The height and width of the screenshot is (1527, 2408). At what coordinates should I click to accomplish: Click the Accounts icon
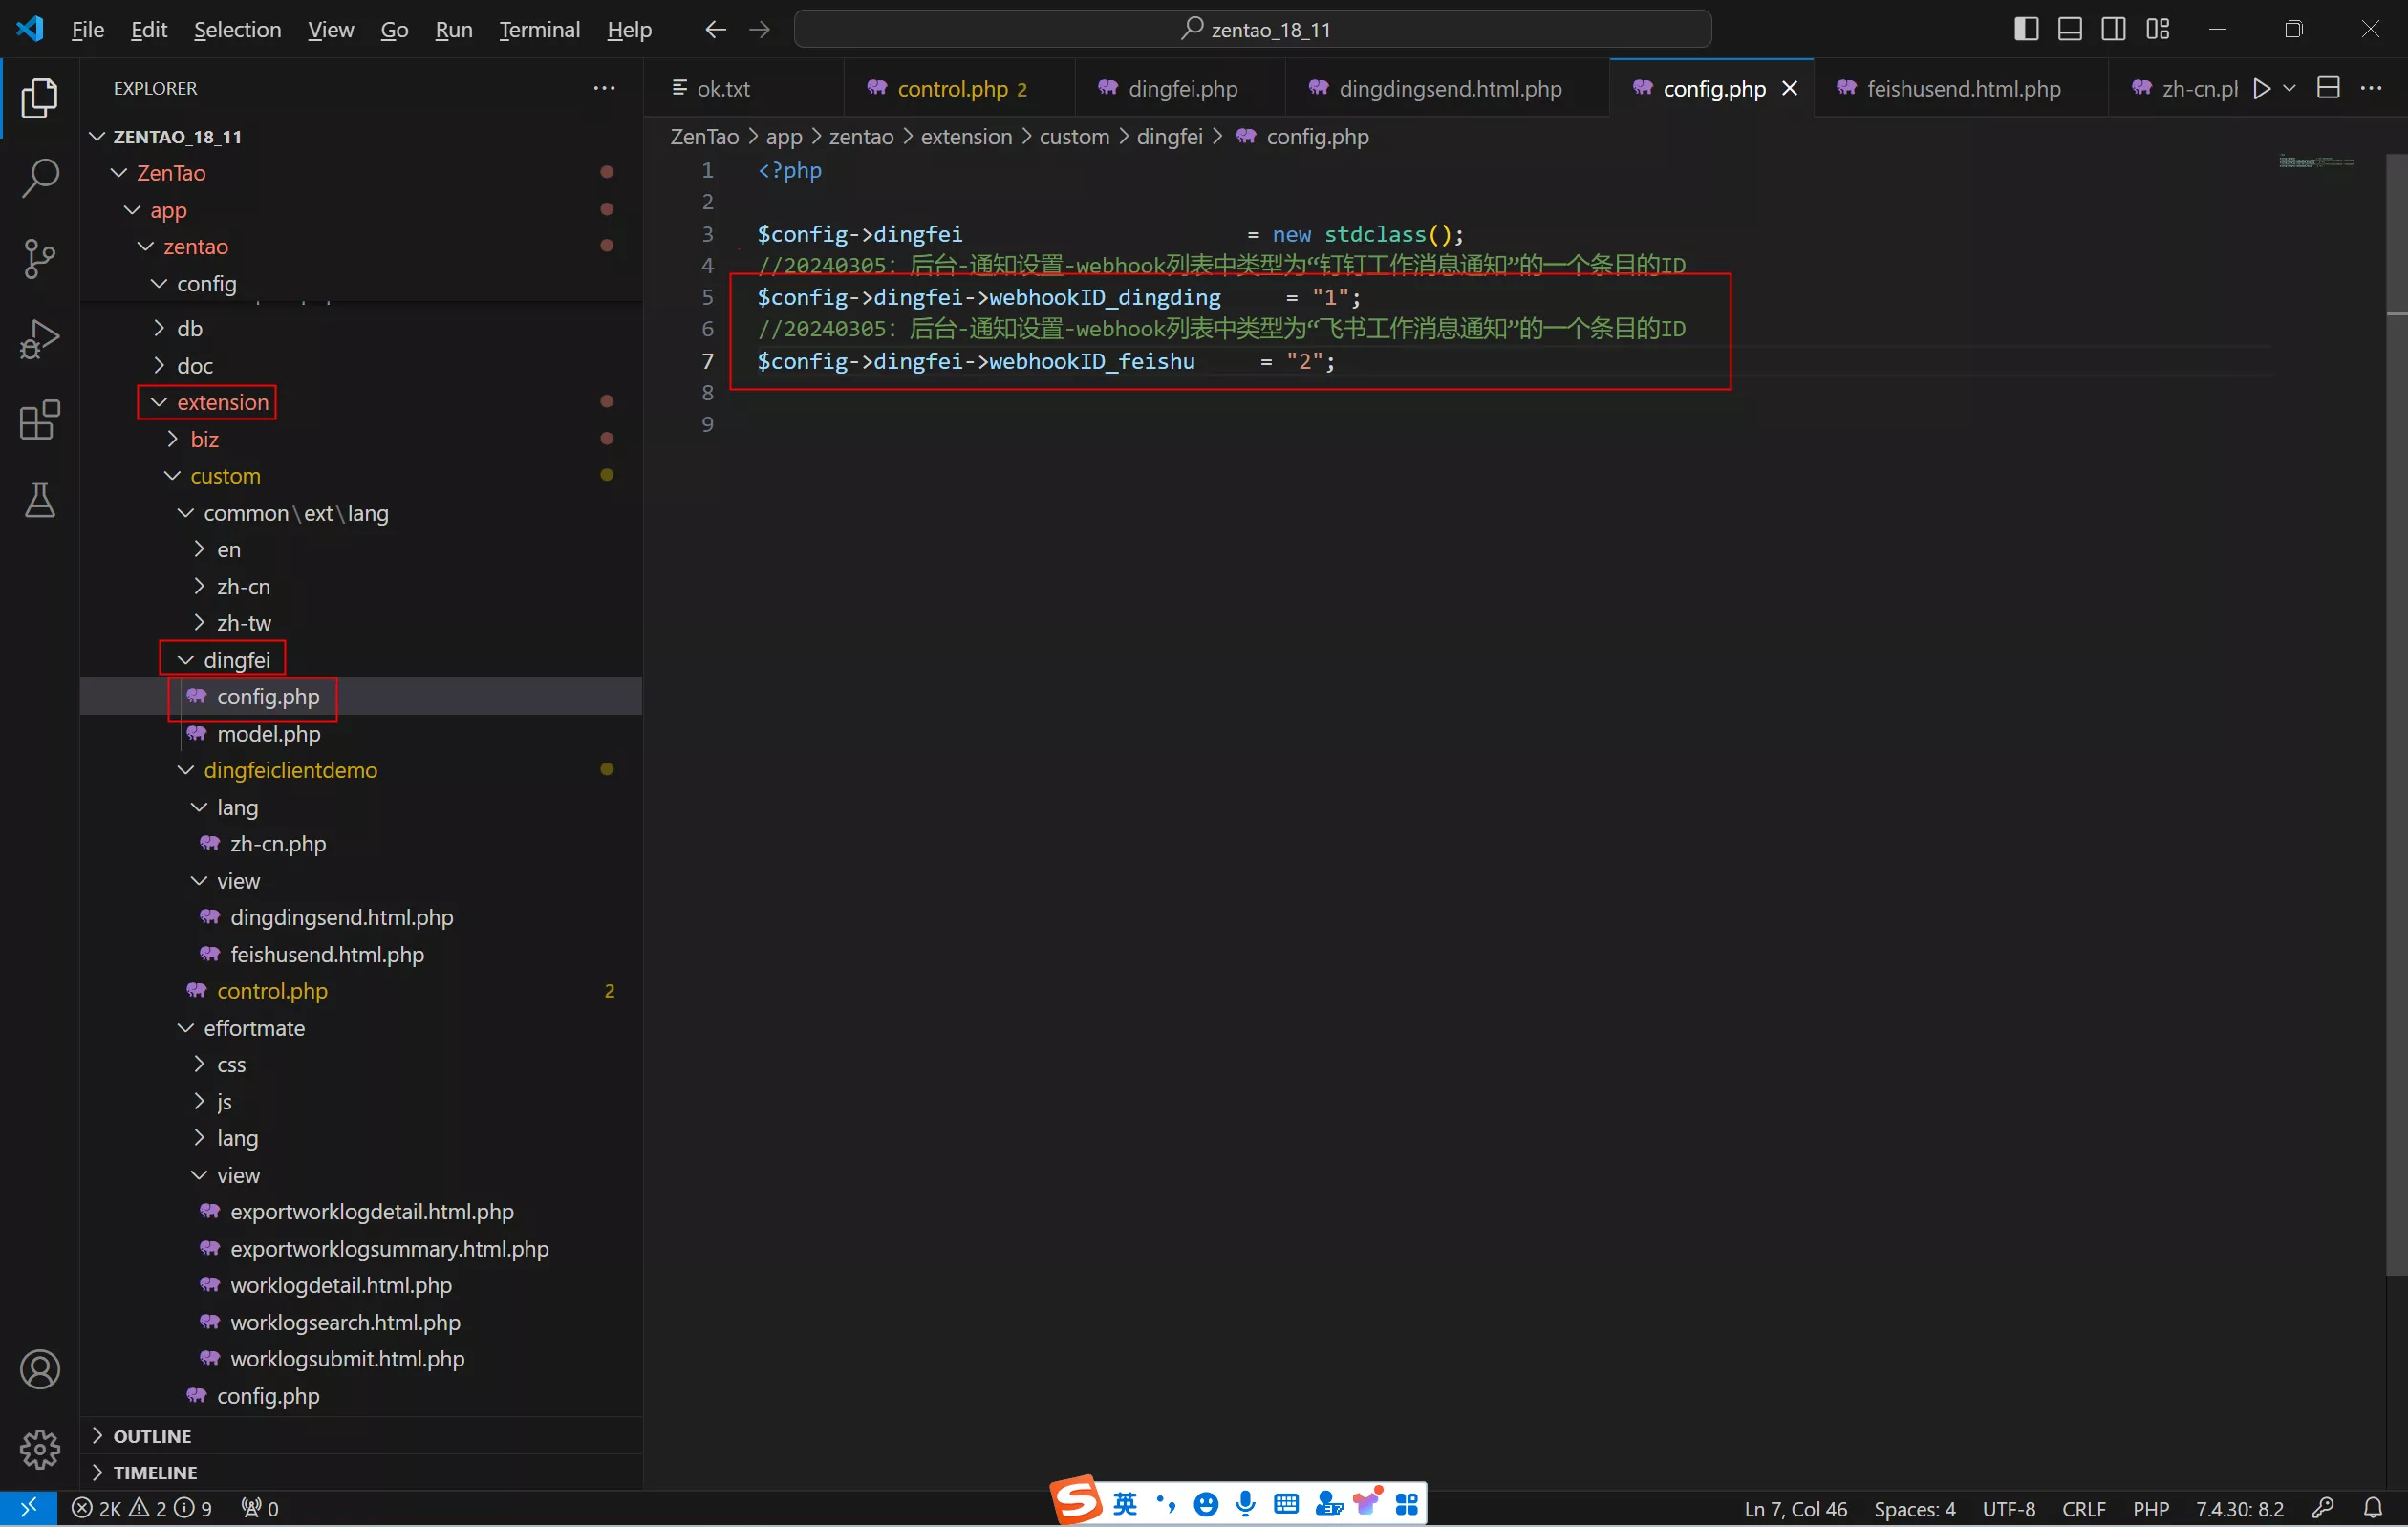39,1369
